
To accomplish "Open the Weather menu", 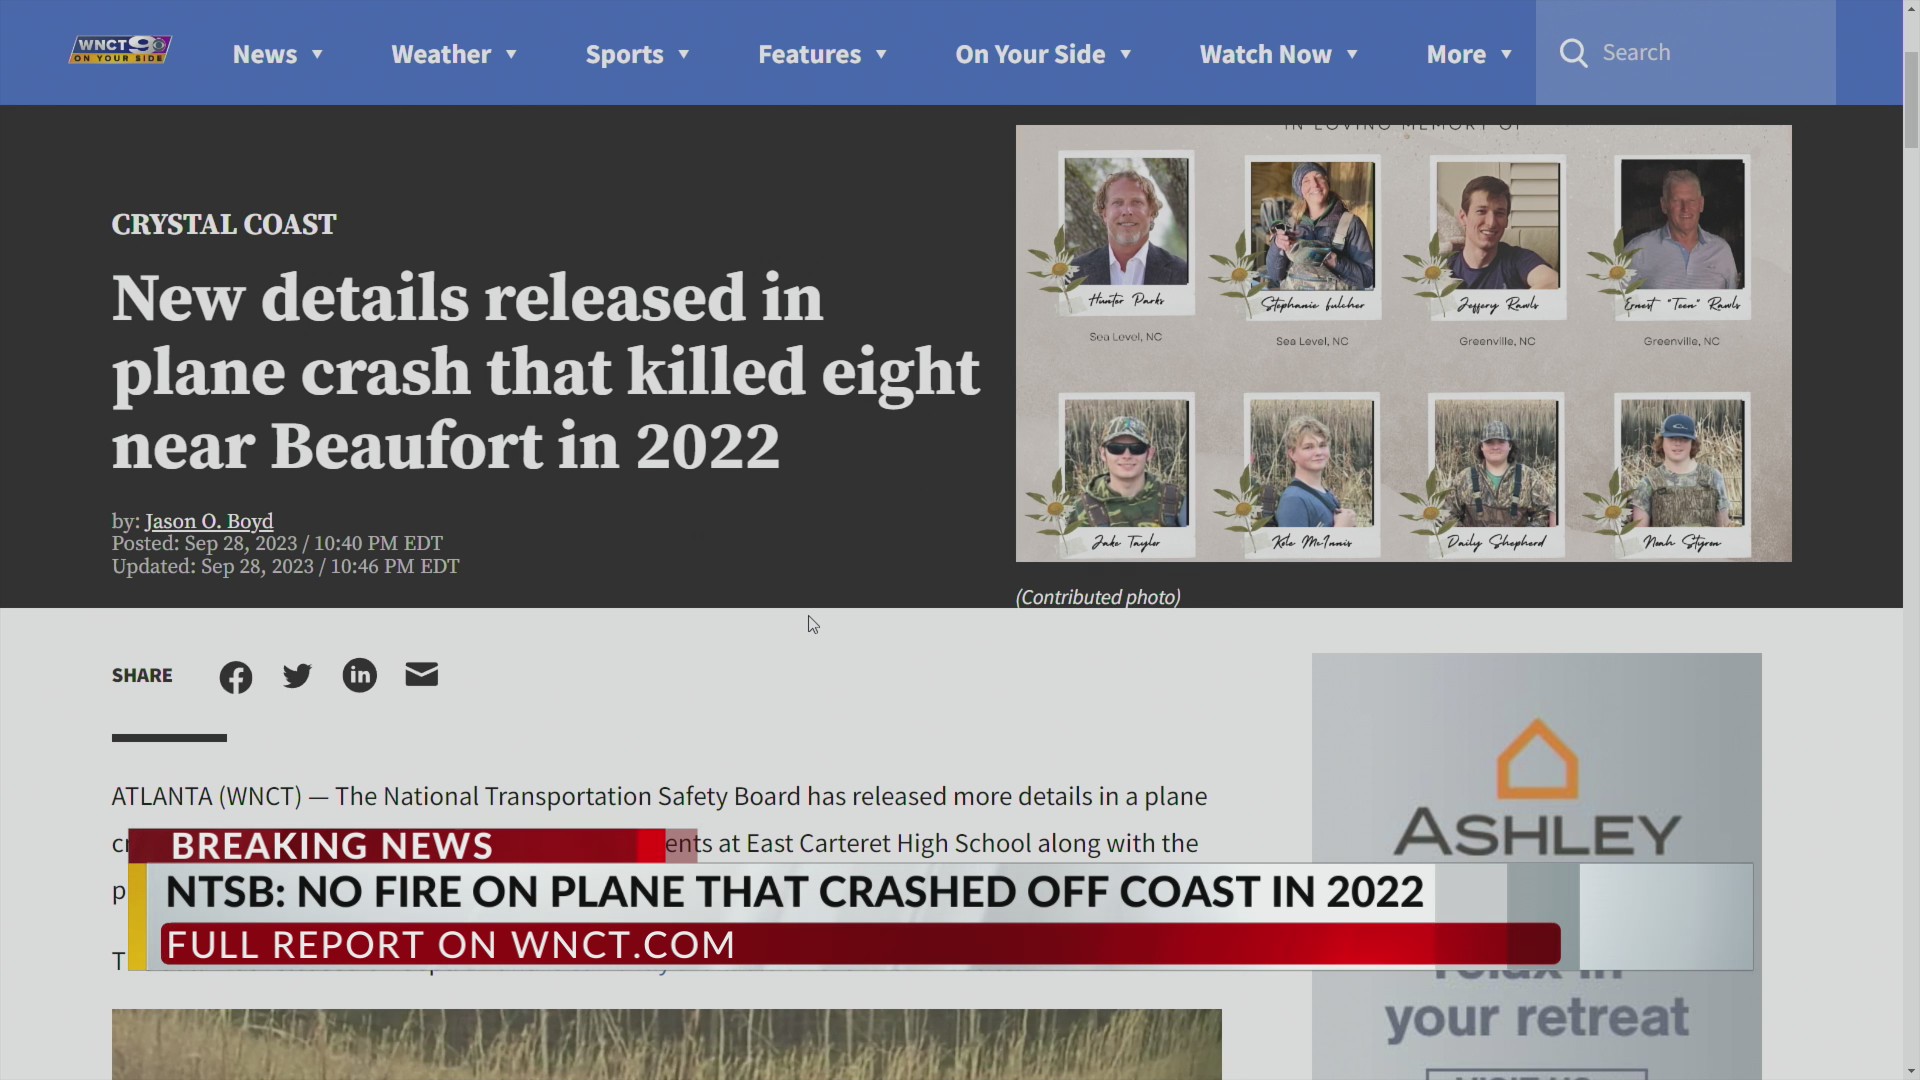I will coord(441,54).
